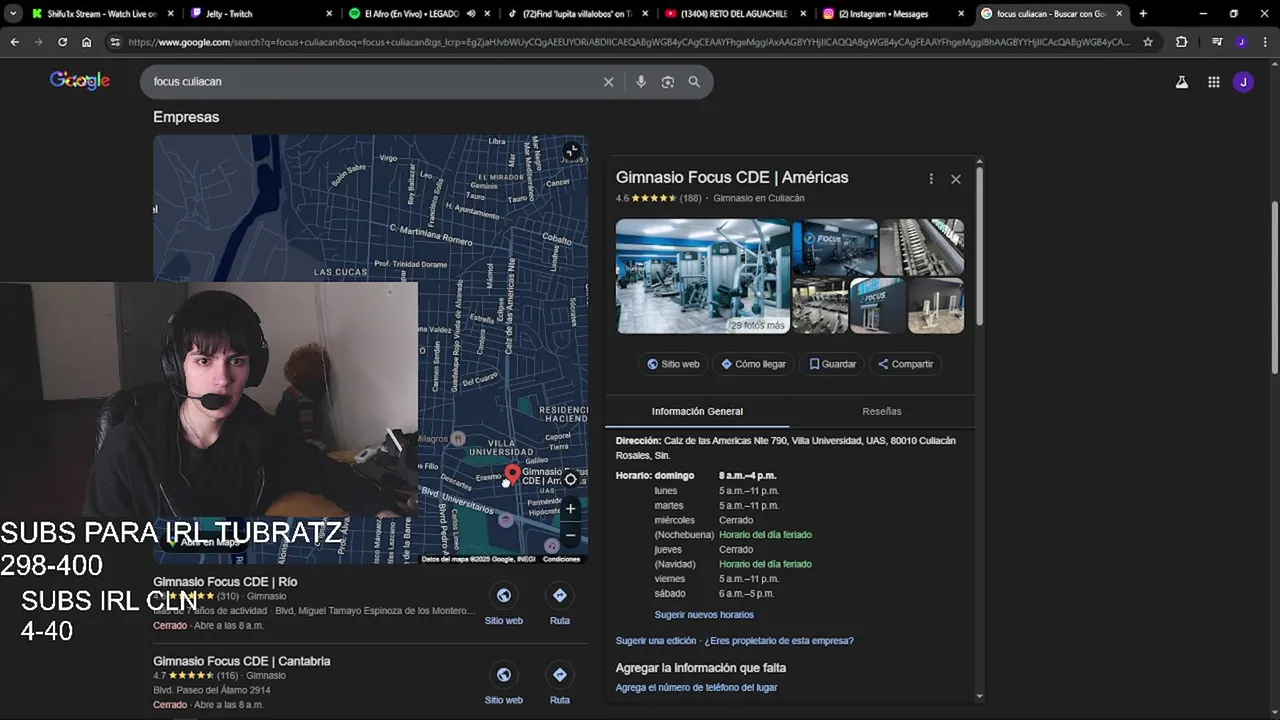Open Sitio web for Gimnasio Focus Río
The image size is (1280, 720).
coord(504,605)
